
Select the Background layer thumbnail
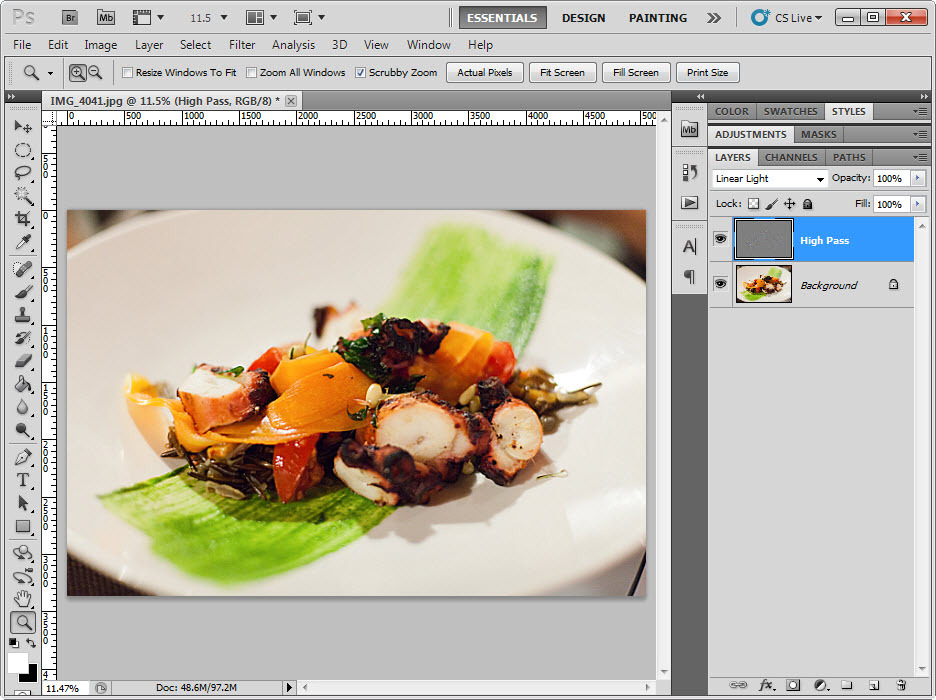763,285
